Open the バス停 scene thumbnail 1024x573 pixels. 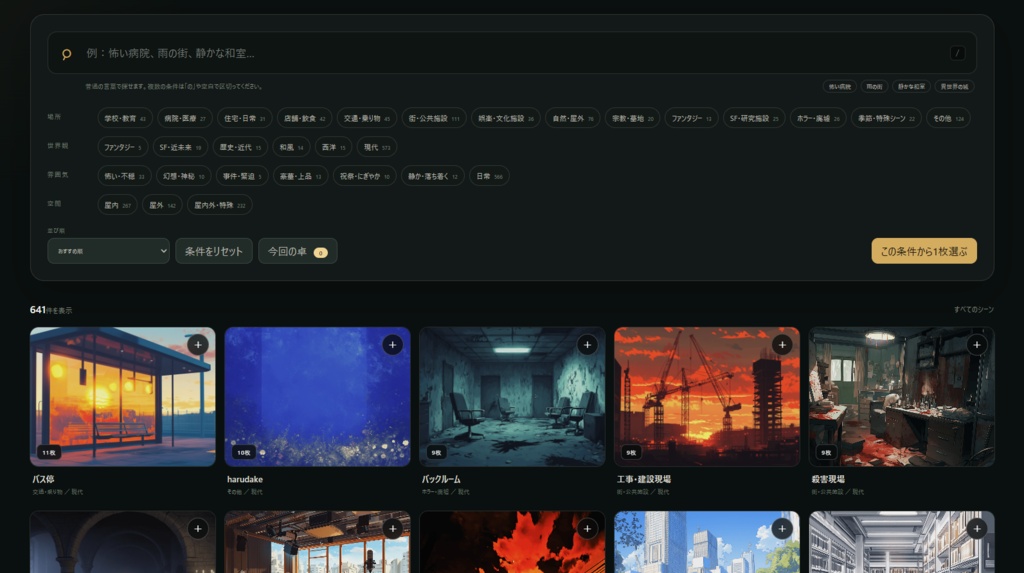click(x=122, y=397)
